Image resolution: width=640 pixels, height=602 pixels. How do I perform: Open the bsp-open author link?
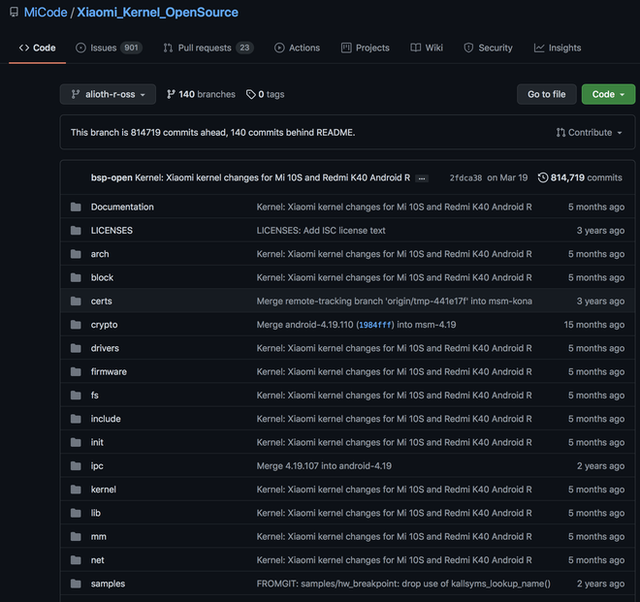(111, 178)
